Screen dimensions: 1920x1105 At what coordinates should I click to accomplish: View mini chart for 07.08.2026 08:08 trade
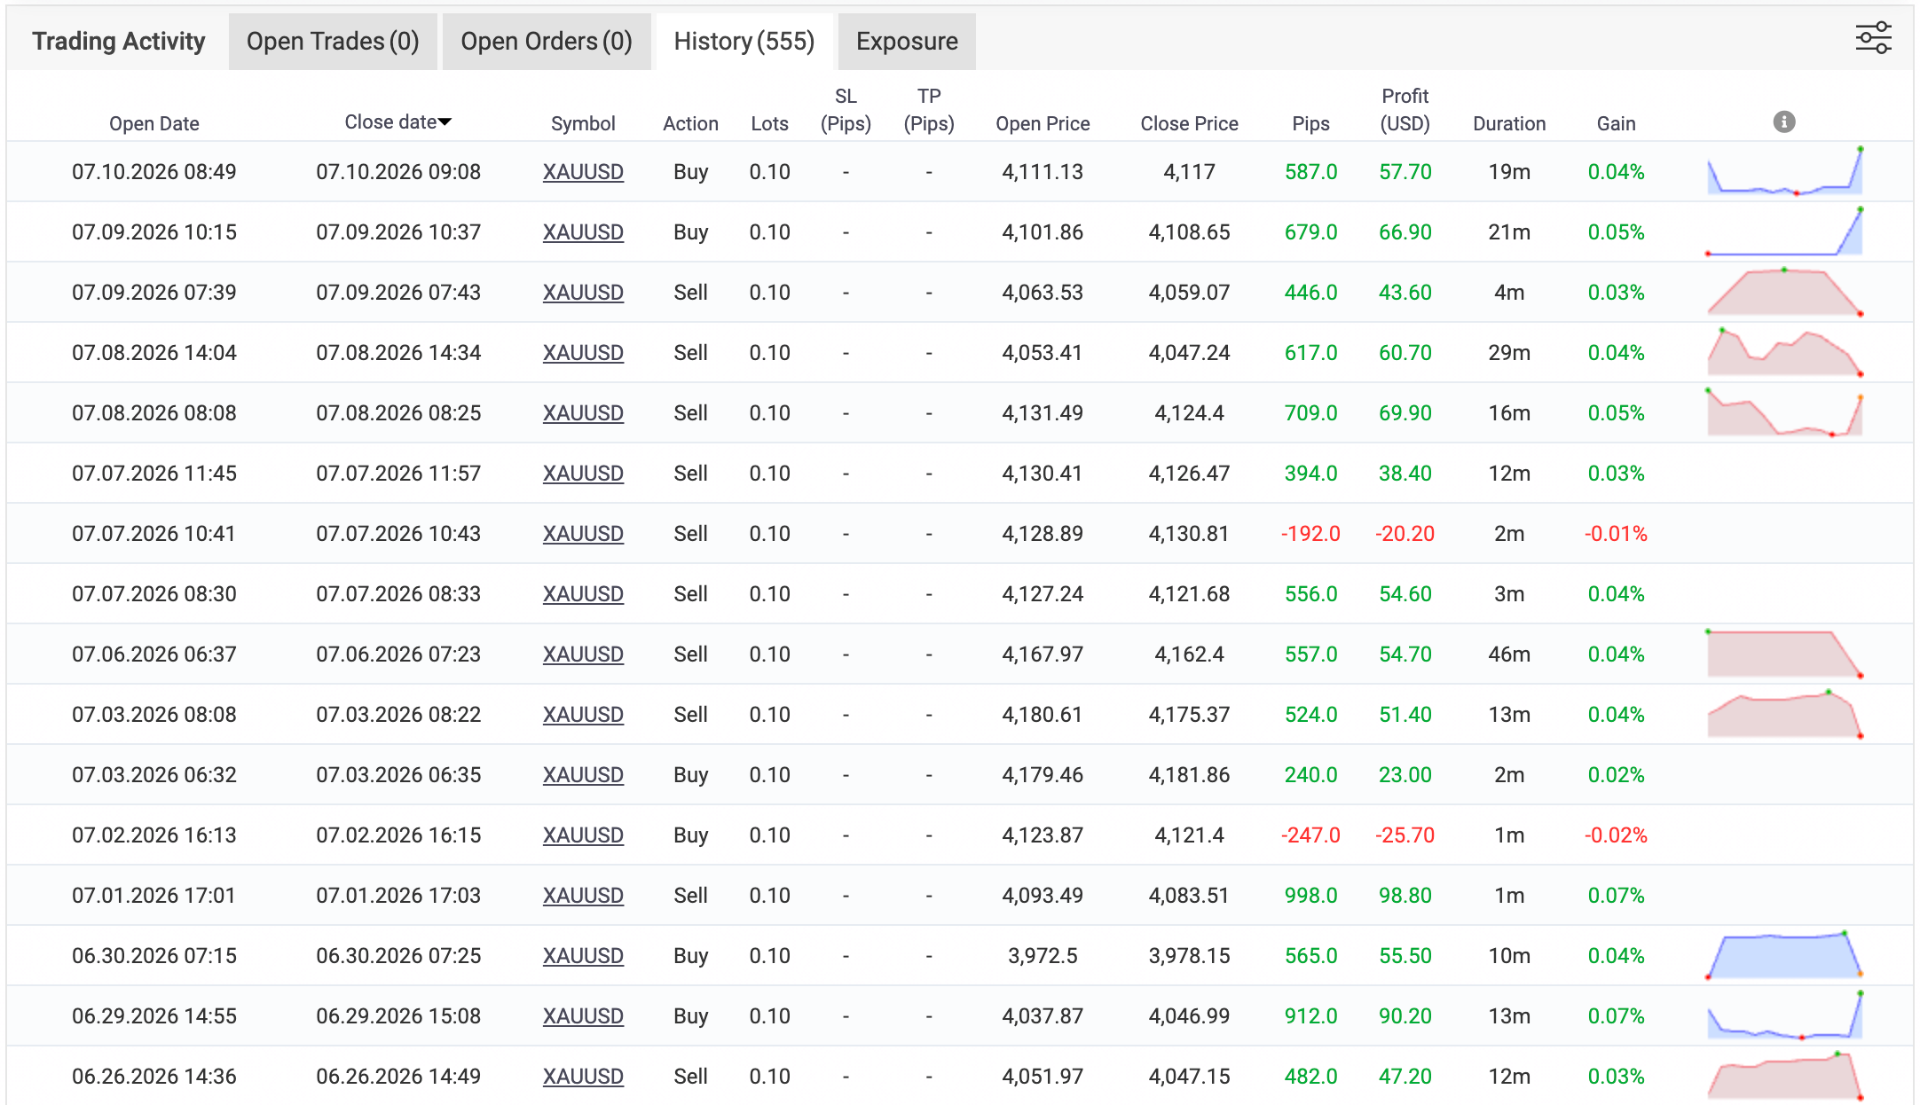(x=1784, y=413)
